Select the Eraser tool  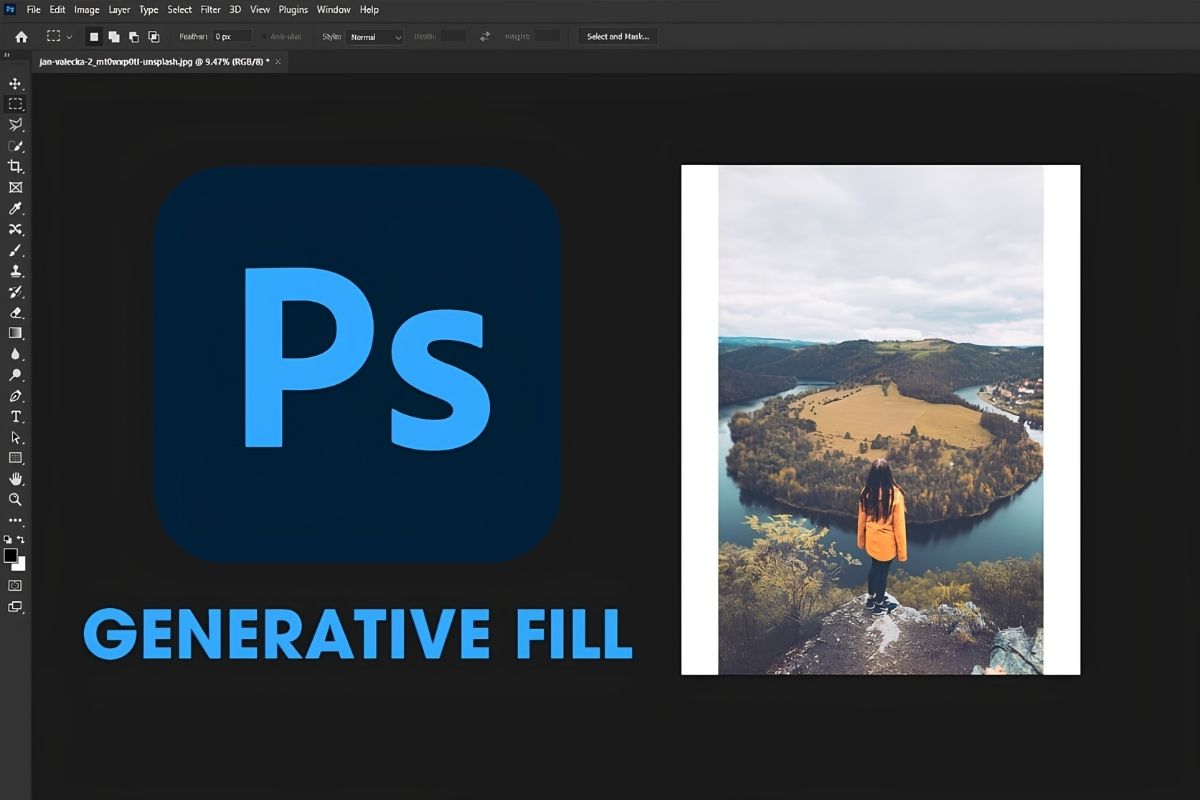coord(15,312)
